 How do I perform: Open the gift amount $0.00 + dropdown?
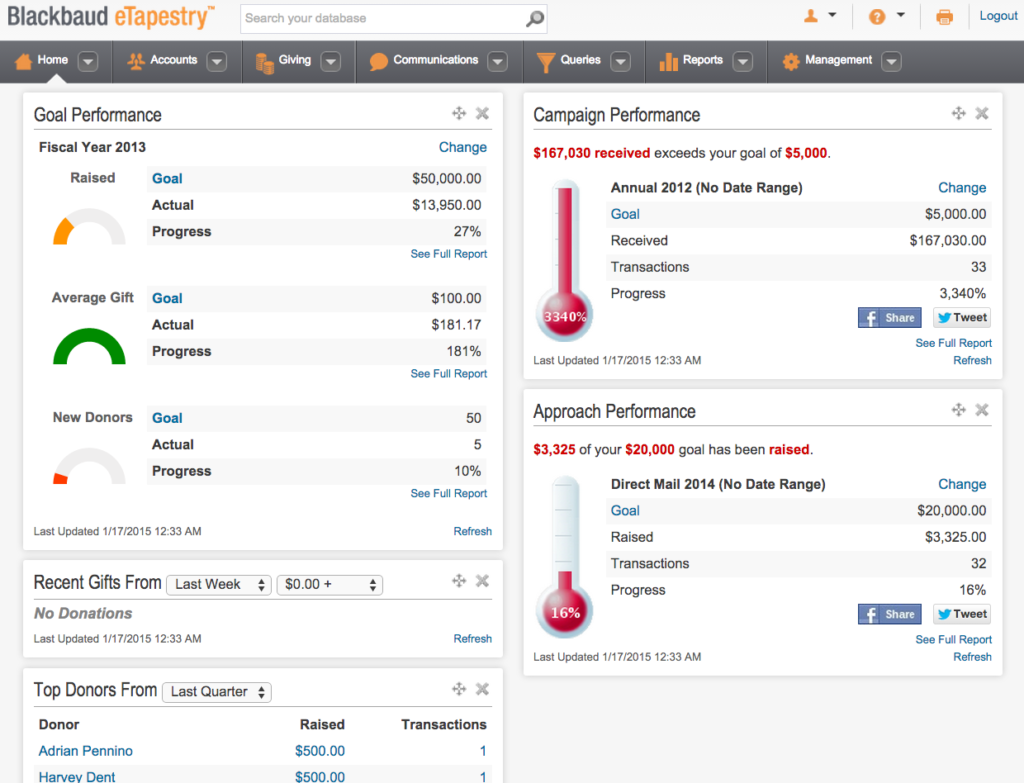(329, 584)
